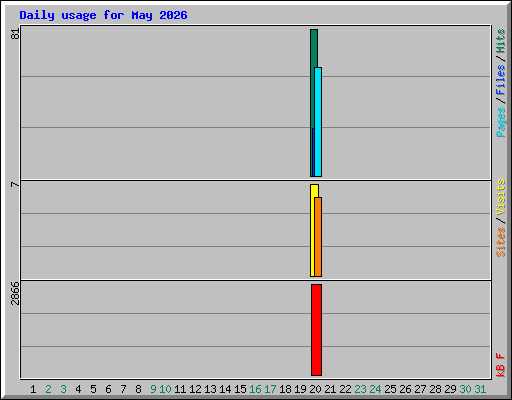Screen dimensions: 512x400
Task: Click day label 21 on x-axis
Action: point(330,389)
